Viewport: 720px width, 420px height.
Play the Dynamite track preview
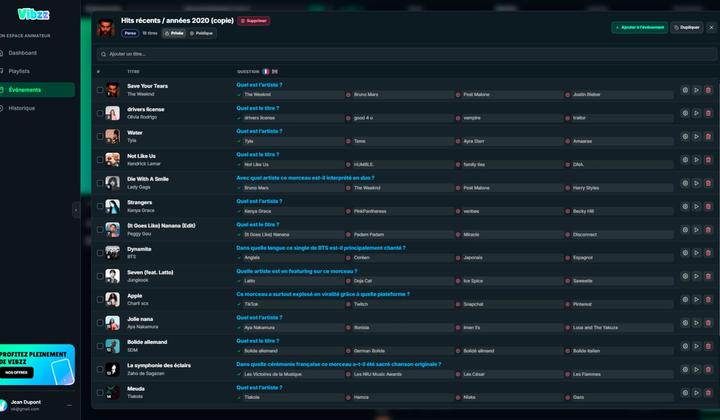(x=696, y=253)
